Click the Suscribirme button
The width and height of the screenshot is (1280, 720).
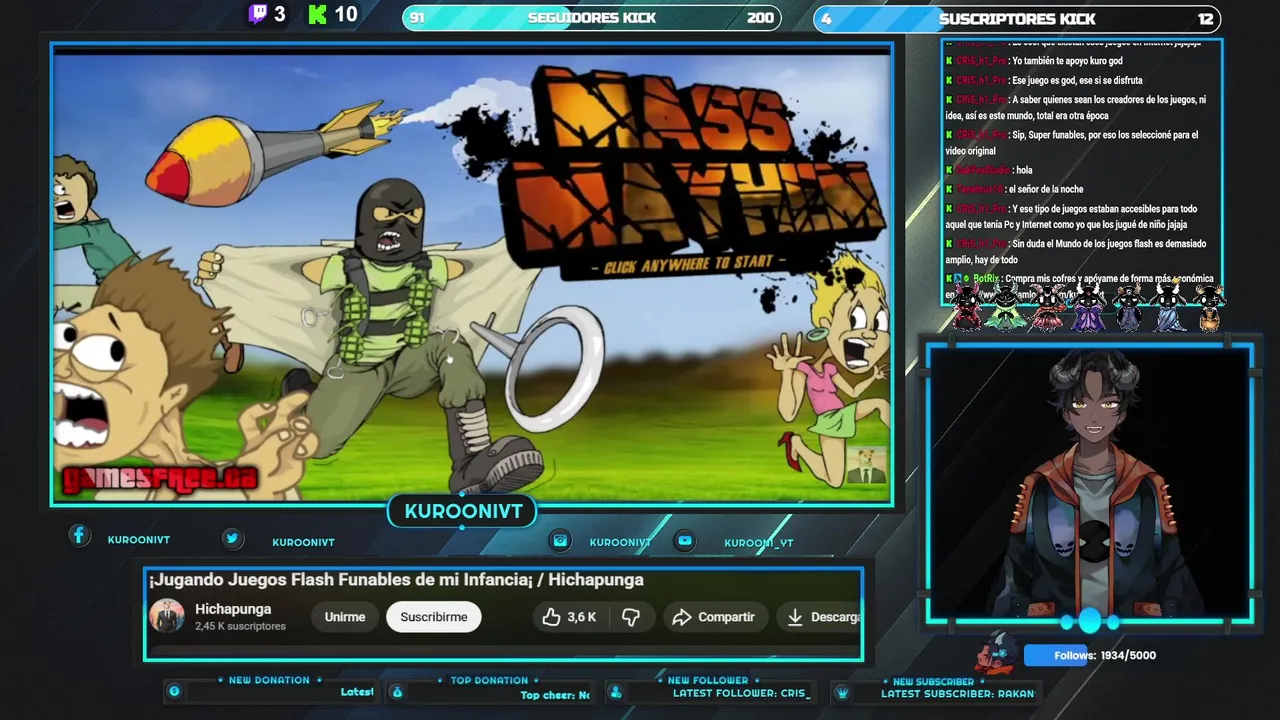click(434, 617)
